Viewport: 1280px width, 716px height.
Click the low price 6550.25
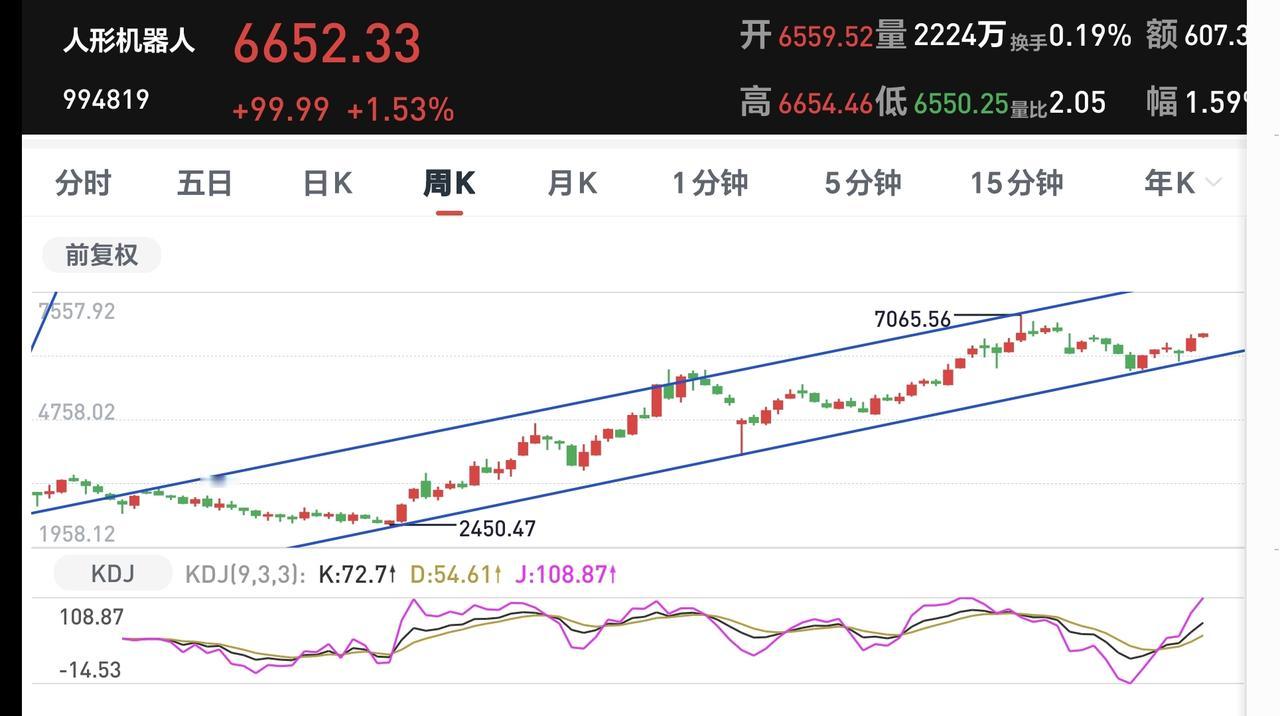[960, 103]
